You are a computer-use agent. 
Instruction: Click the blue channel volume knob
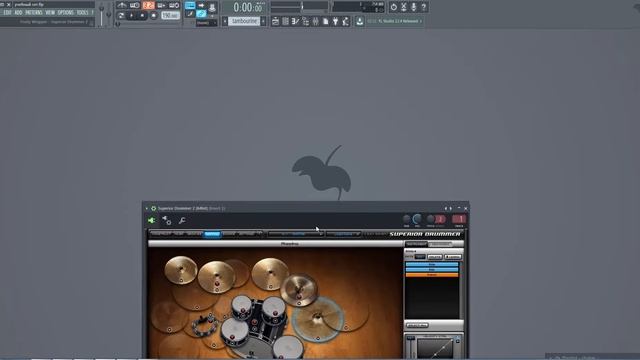pyautogui.click(x=417, y=219)
